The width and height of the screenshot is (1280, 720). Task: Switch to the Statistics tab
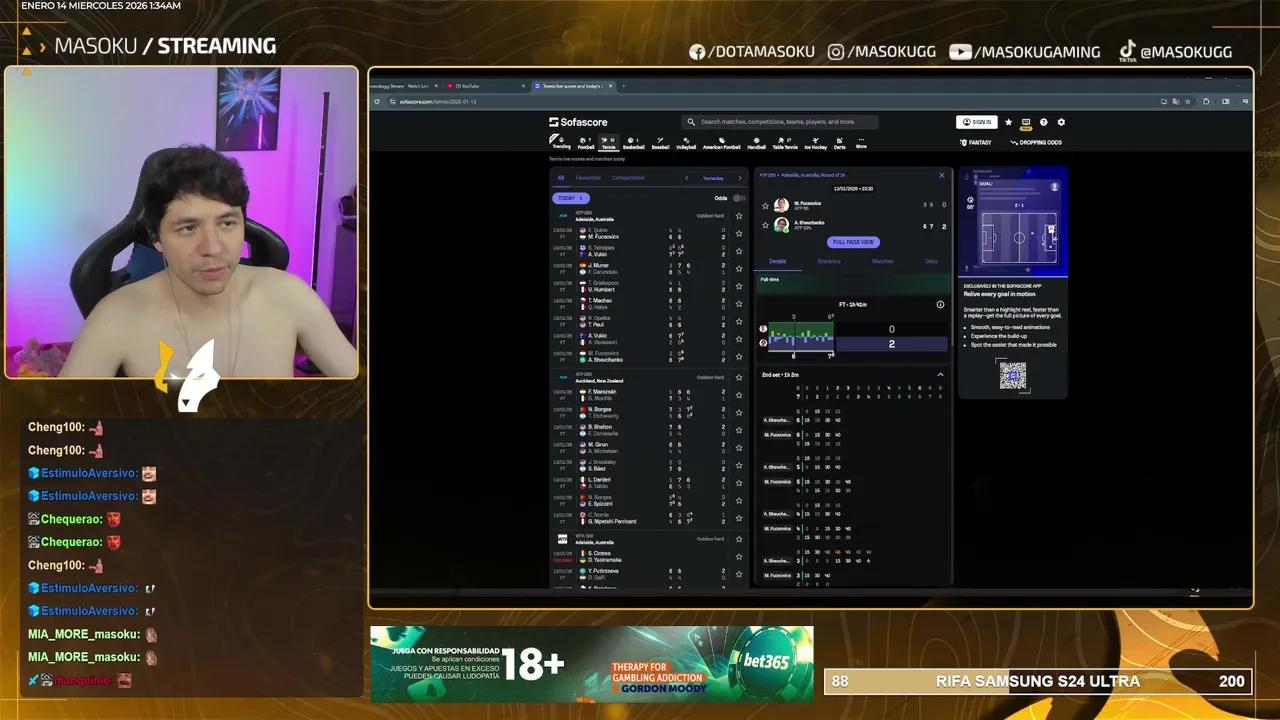tap(828, 260)
